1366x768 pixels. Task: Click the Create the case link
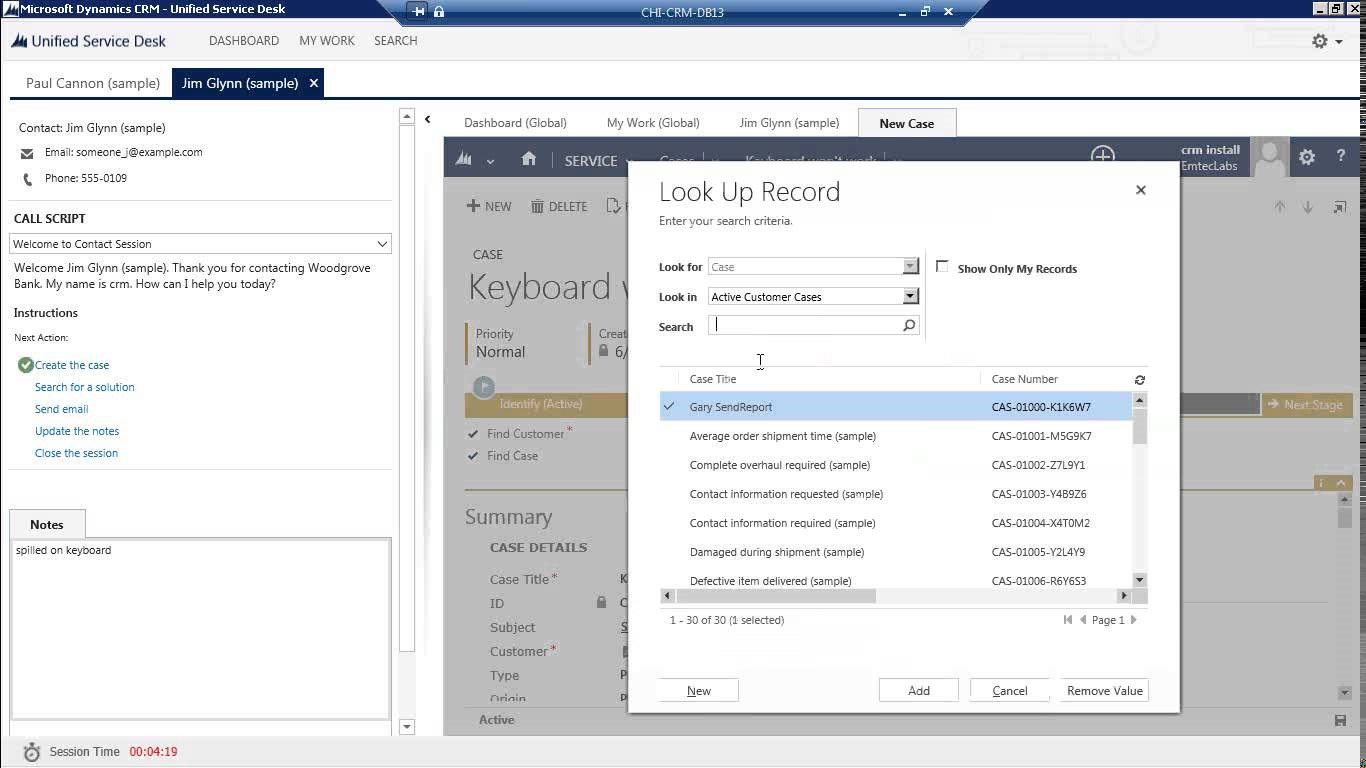click(72, 365)
